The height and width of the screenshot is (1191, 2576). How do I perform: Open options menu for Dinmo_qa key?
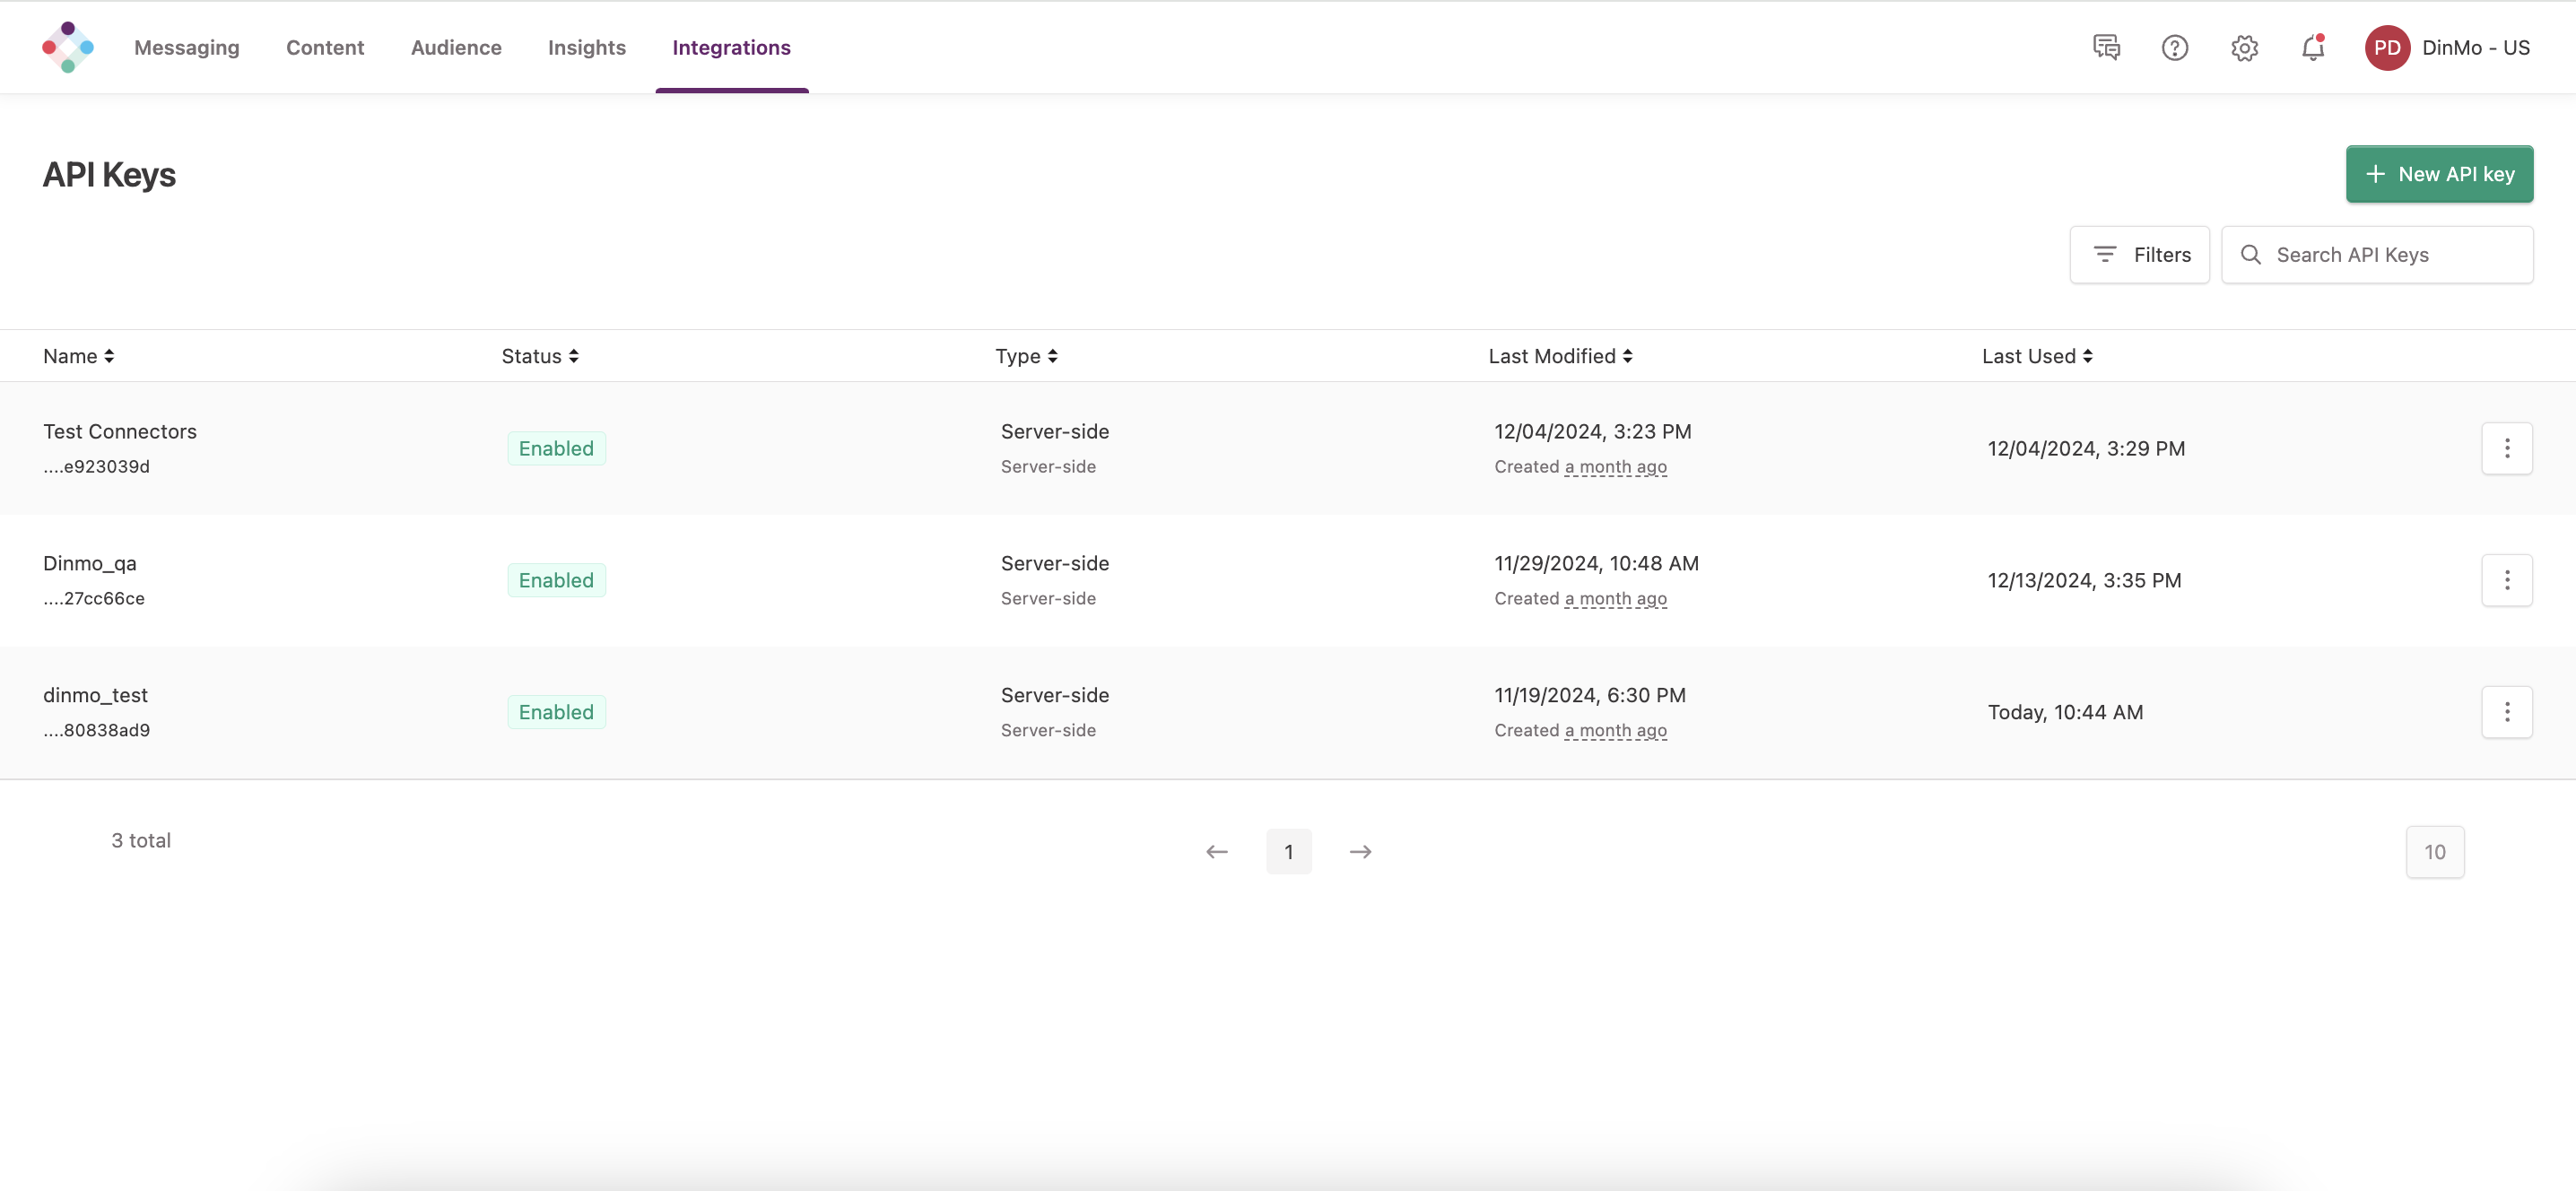[2506, 580]
